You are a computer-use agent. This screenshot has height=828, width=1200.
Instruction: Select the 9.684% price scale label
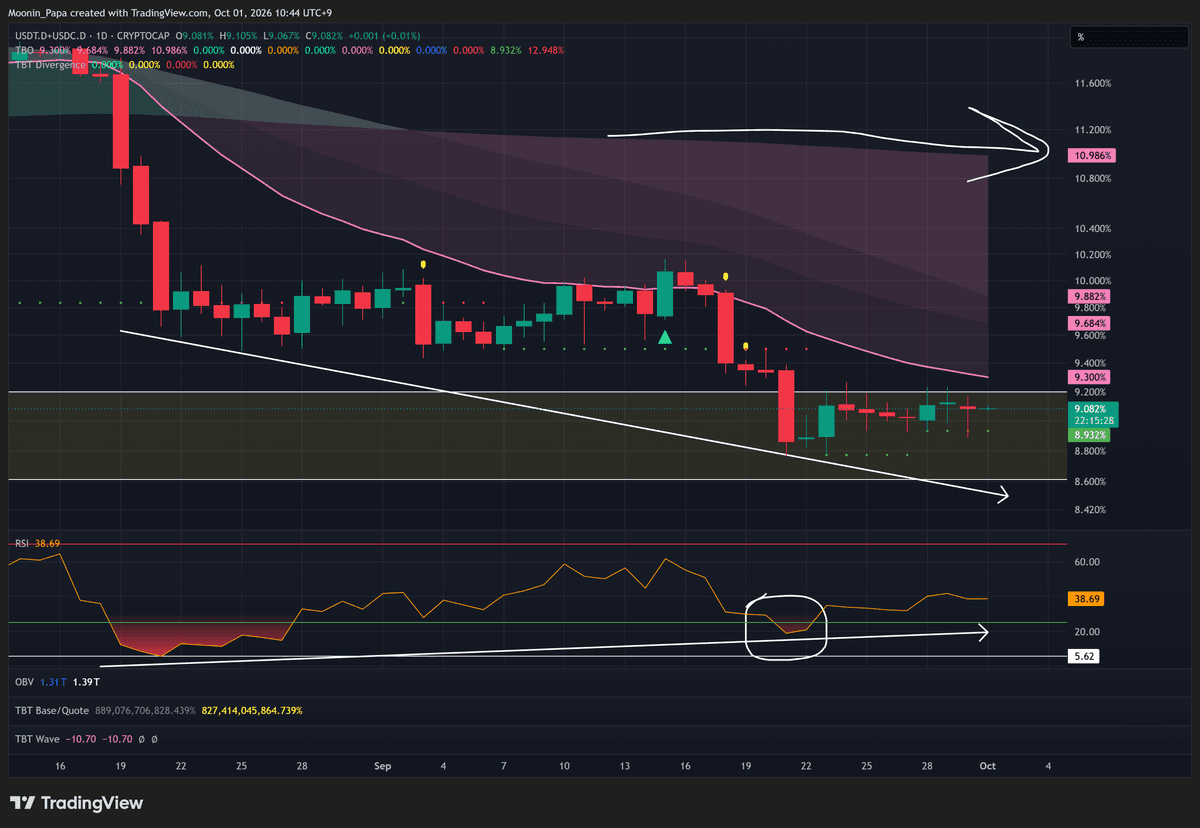1090,324
